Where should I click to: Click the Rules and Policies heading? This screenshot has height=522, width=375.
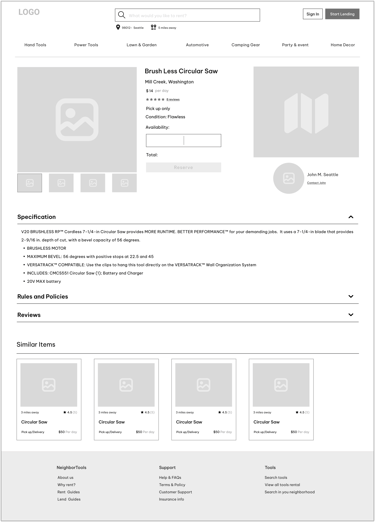(x=43, y=296)
